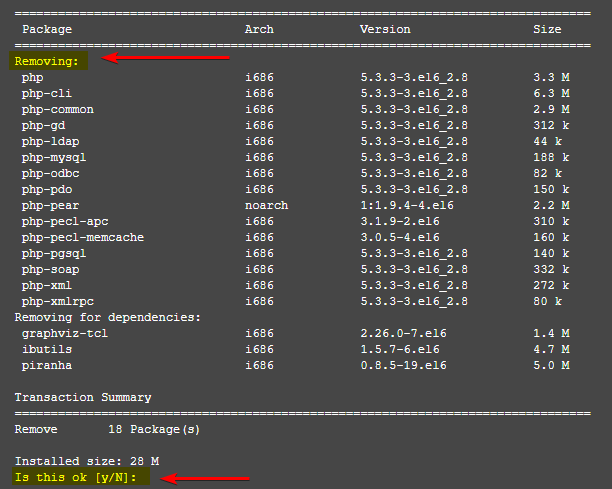Click version '3.1.9-2.el6' of php-pecl-apc
Viewport: 612px width, 489px height.
click(400, 221)
